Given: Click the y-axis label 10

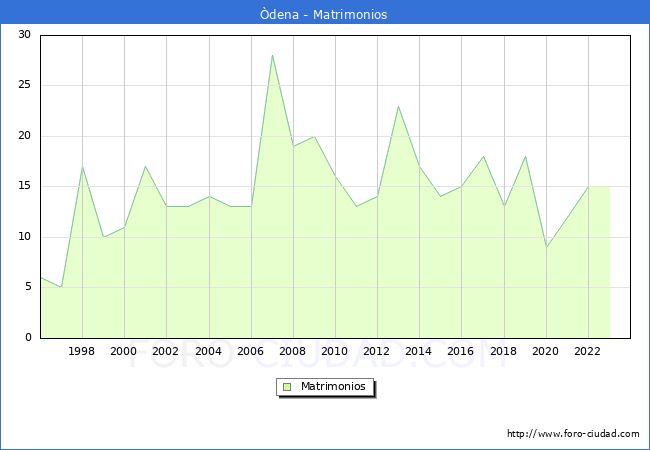Looking at the screenshot, I should 25,237.
